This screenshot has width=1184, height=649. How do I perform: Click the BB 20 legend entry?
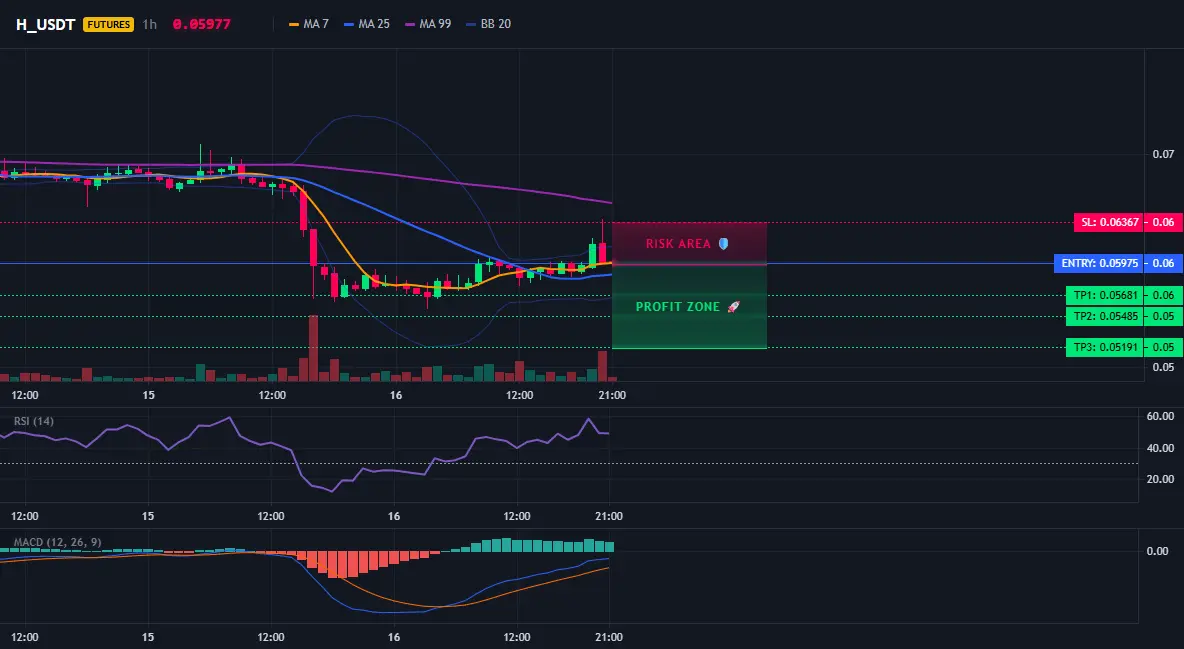pyautogui.click(x=489, y=24)
